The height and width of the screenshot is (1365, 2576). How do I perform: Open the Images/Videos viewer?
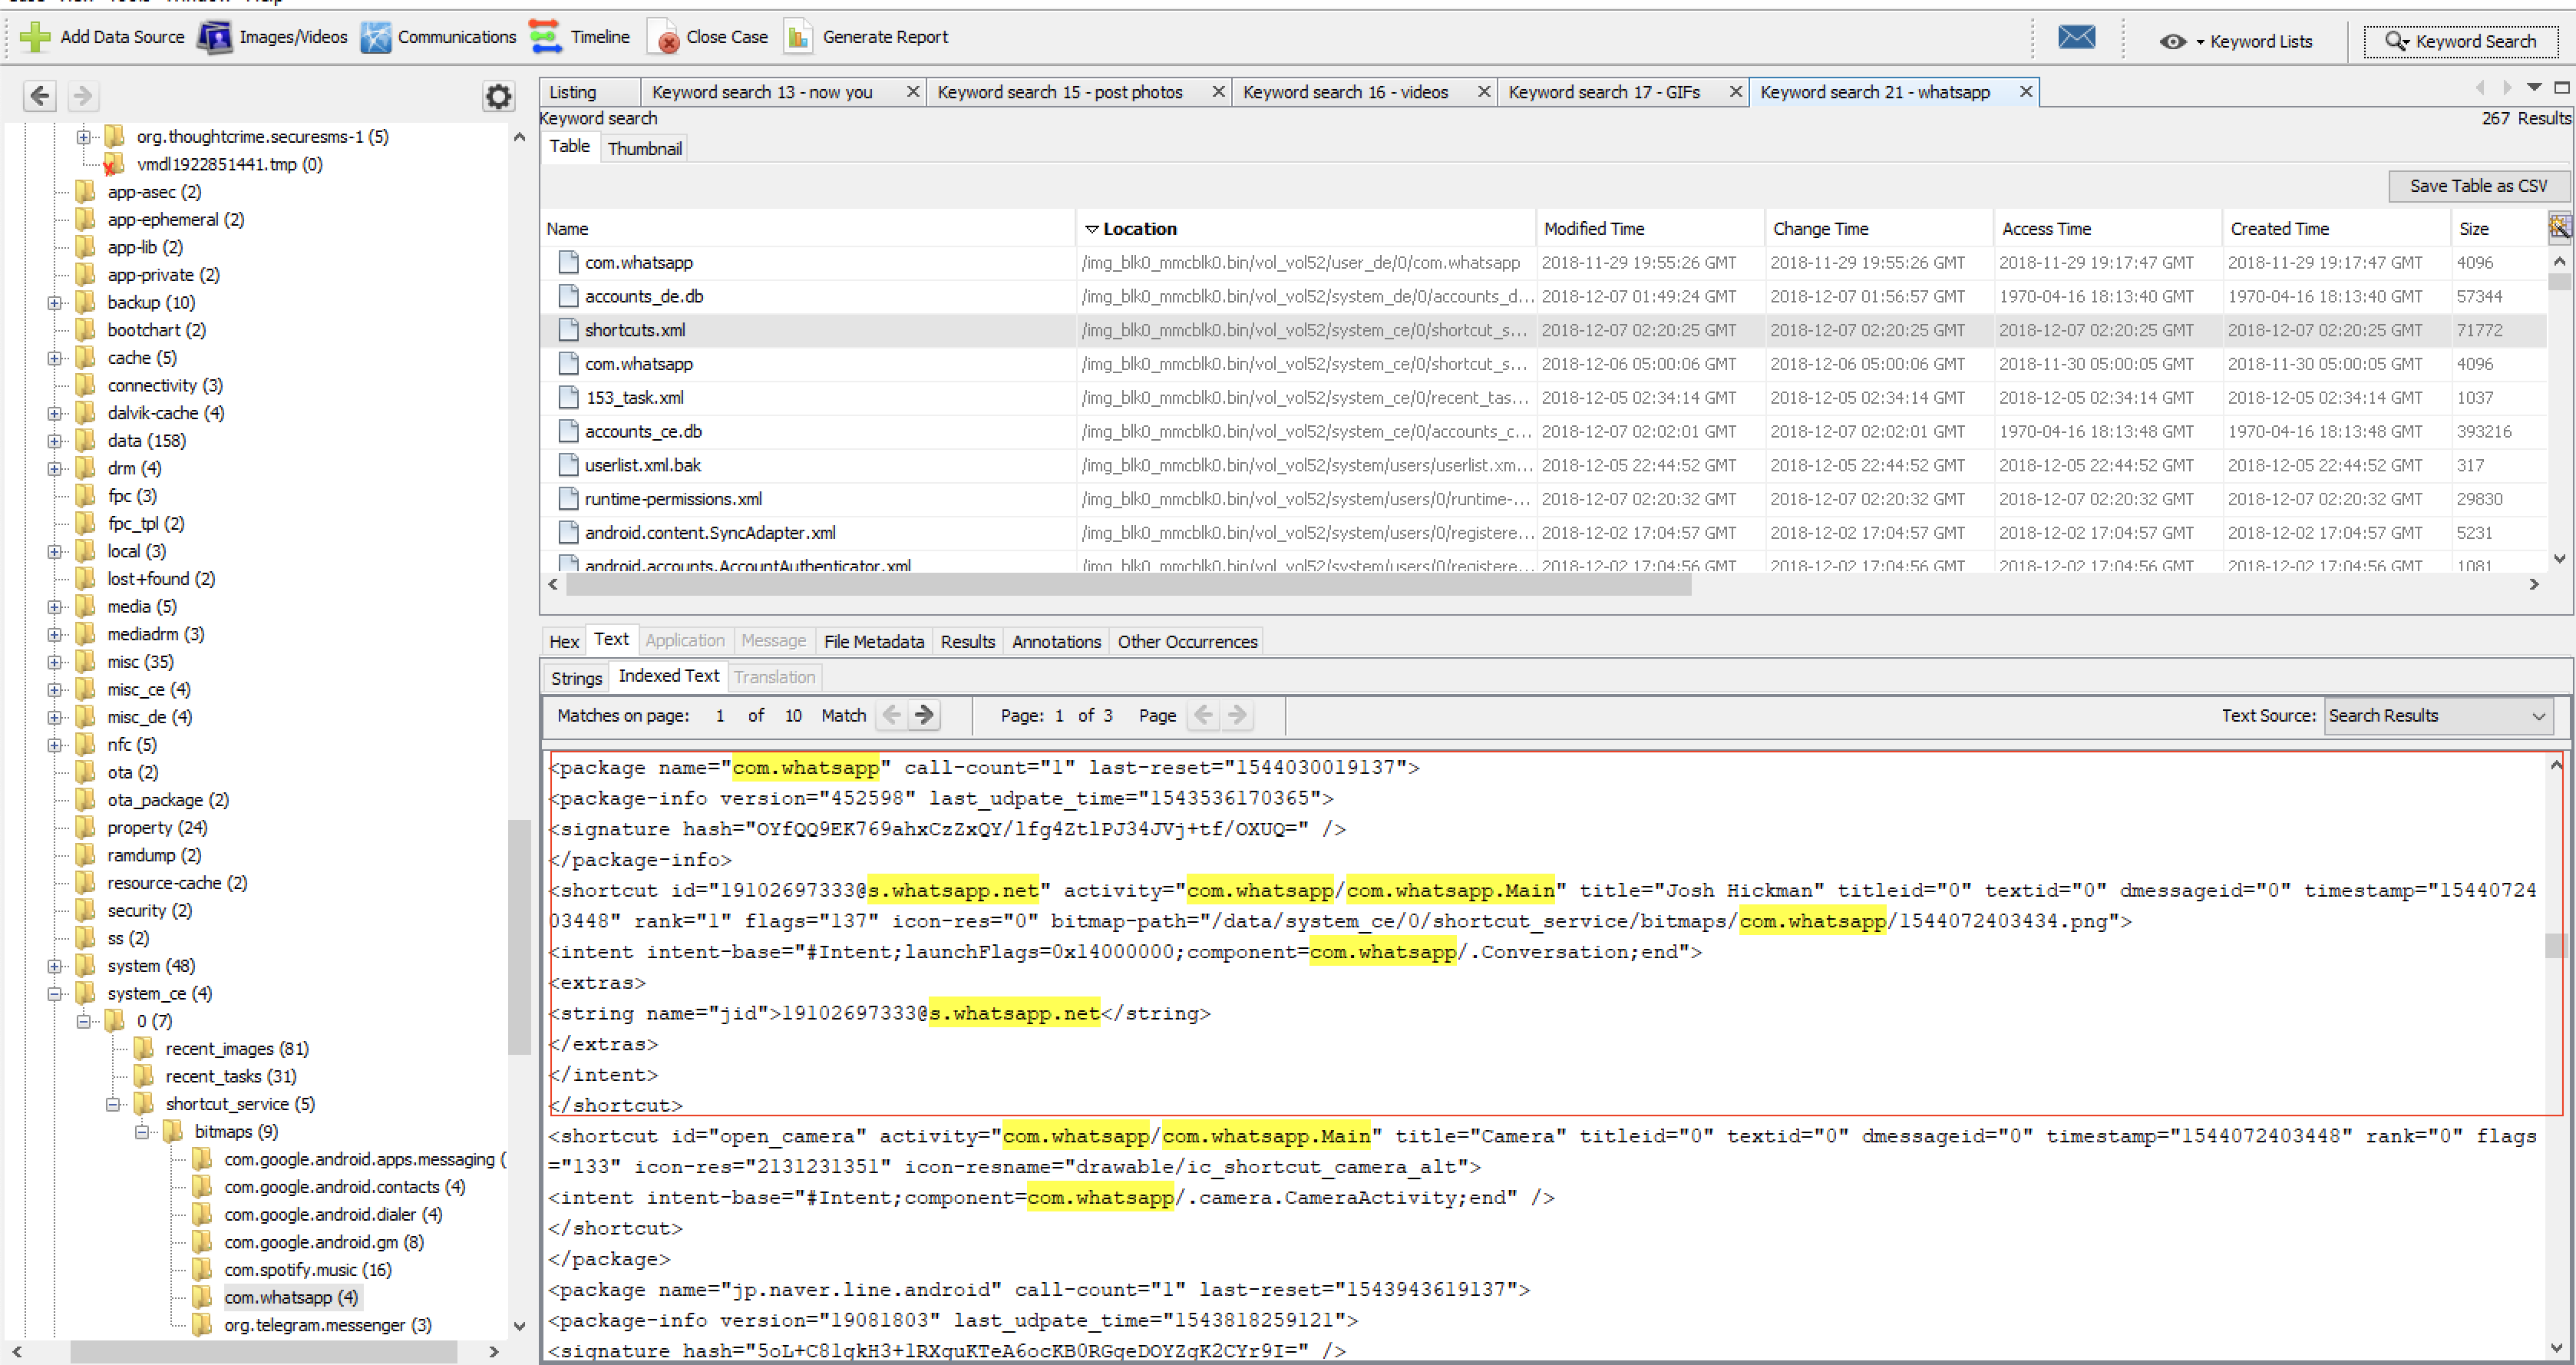click(273, 37)
